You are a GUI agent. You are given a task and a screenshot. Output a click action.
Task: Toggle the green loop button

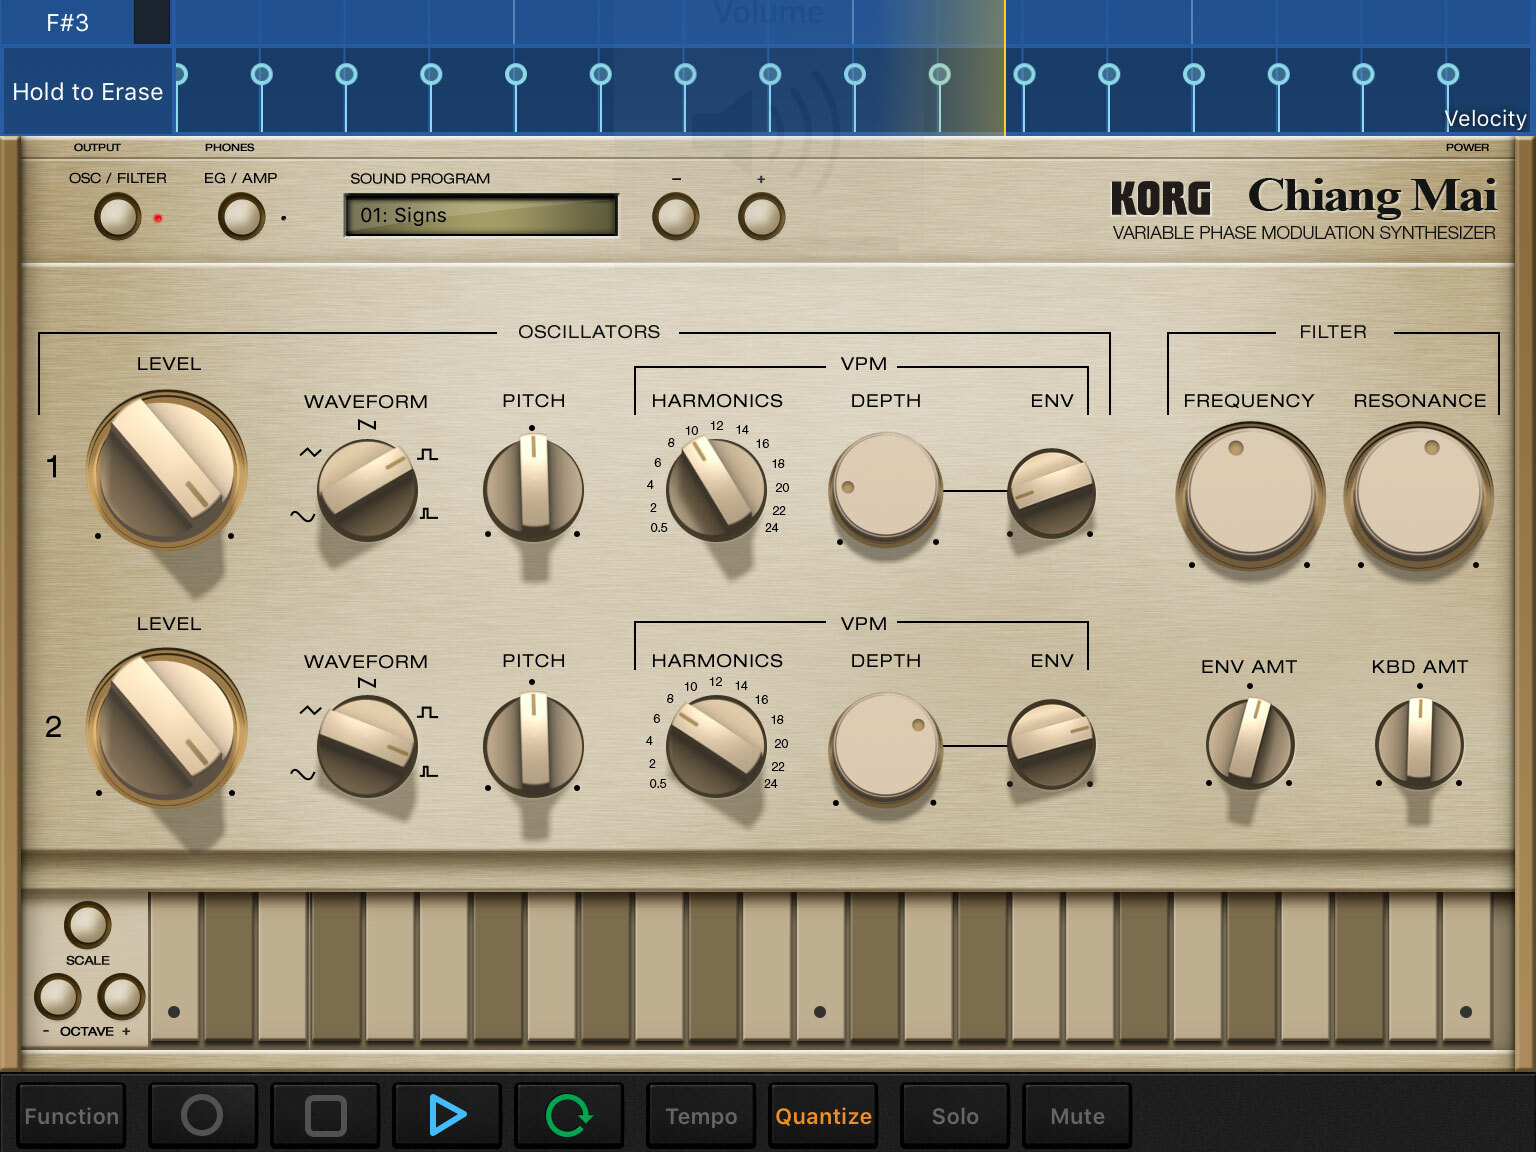click(x=569, y=1115)
